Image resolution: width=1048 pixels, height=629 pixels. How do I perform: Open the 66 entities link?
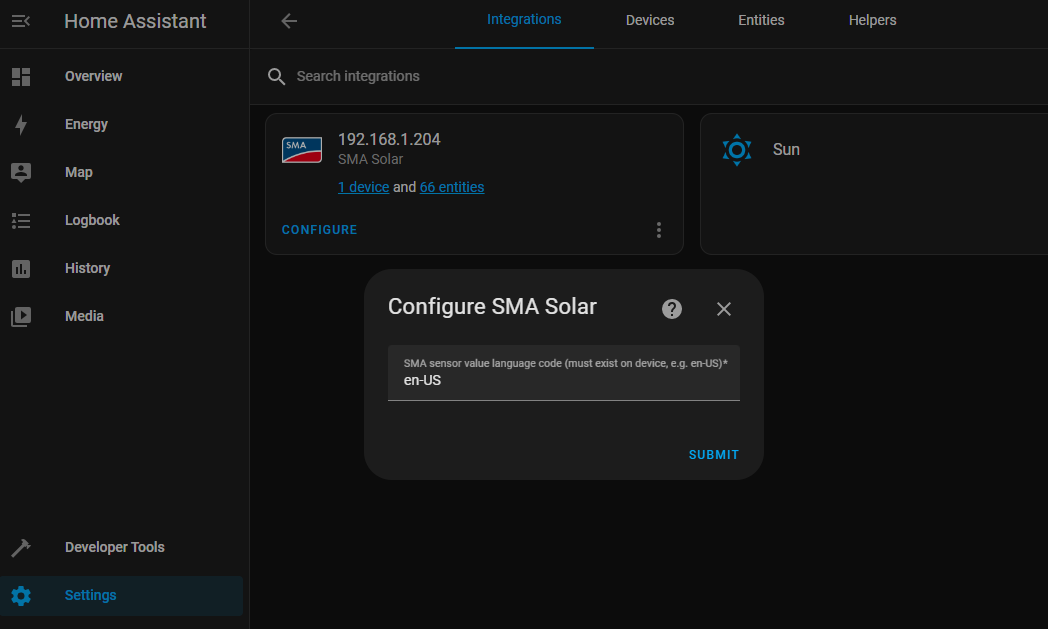point(452,187)
